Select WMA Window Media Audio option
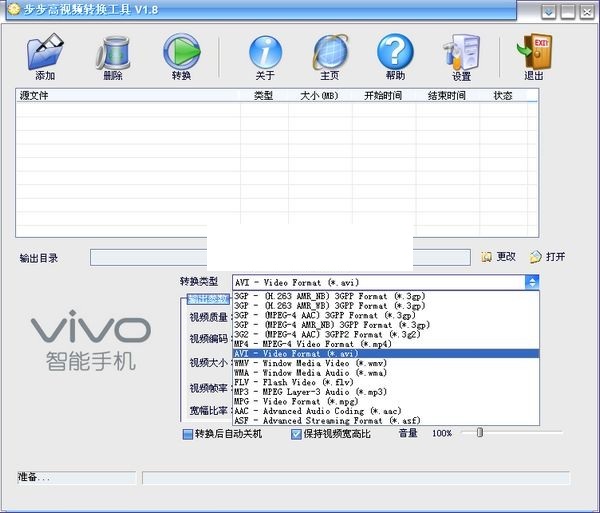The image size is (600, 513). [x=386, y=373]
